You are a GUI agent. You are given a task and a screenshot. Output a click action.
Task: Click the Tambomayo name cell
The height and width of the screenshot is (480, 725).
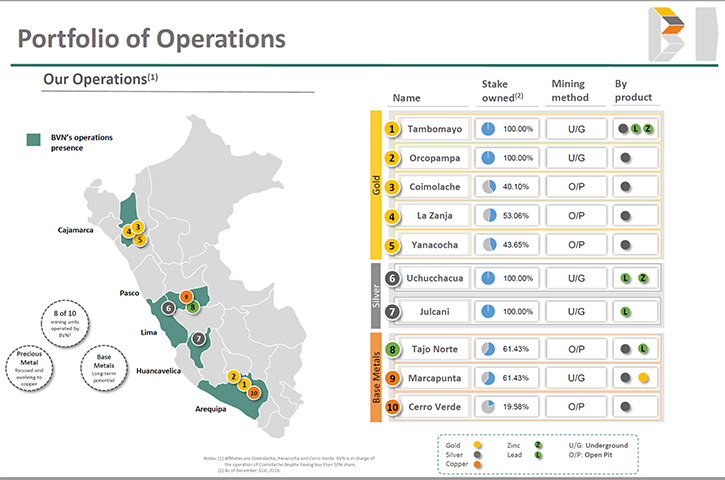click(x=435, y=129)
